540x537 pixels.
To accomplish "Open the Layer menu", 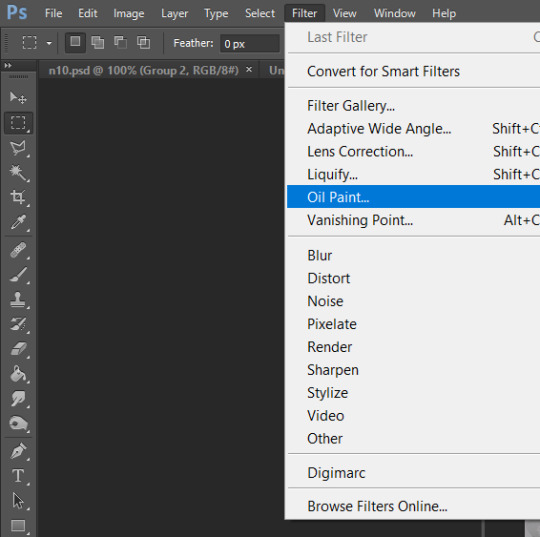I will (174, 13).
